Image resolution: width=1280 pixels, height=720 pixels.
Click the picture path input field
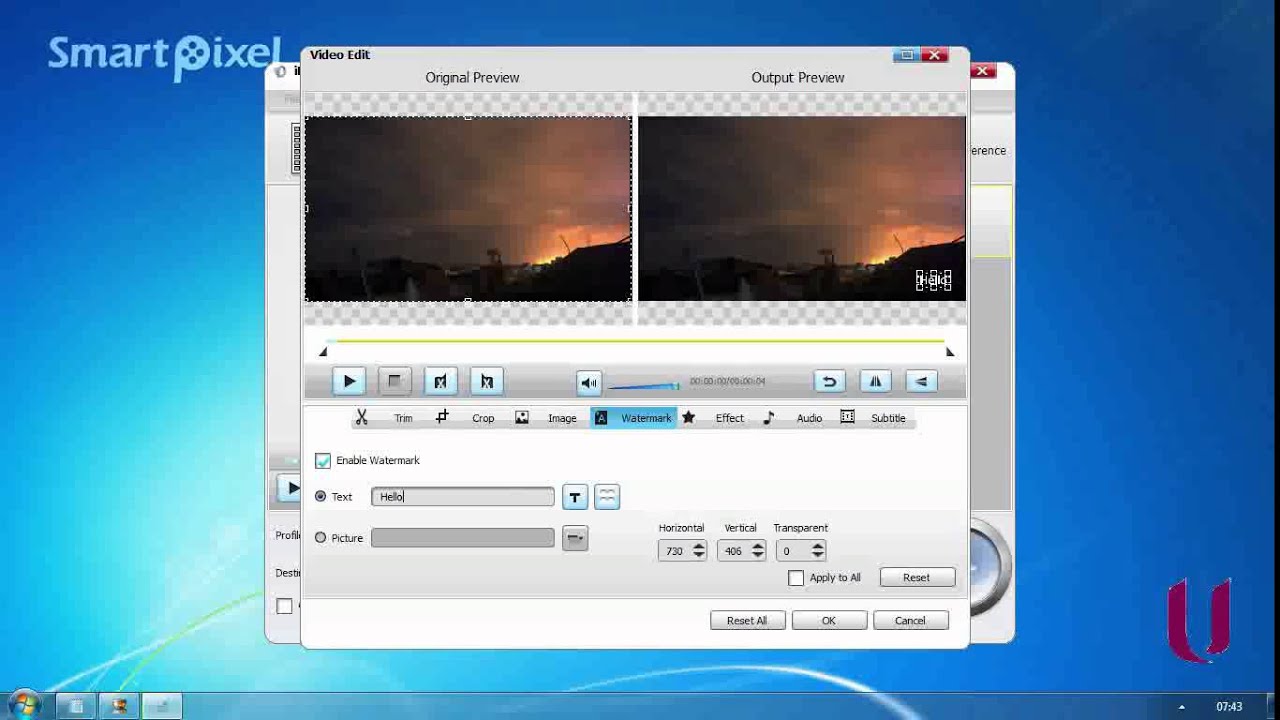tap(462, 538)
